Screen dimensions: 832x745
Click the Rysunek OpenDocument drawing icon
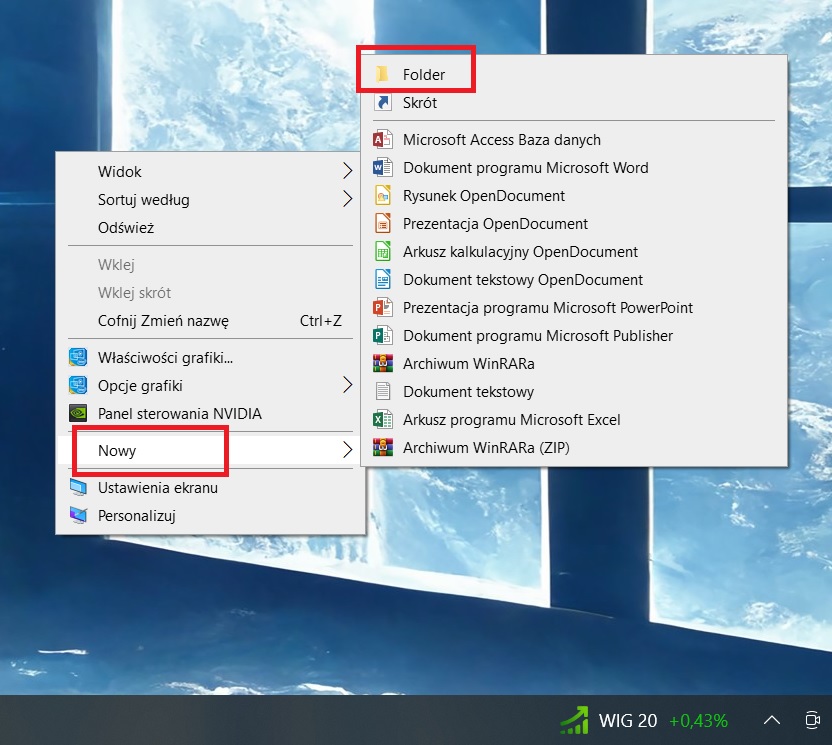tap(383, 196)
